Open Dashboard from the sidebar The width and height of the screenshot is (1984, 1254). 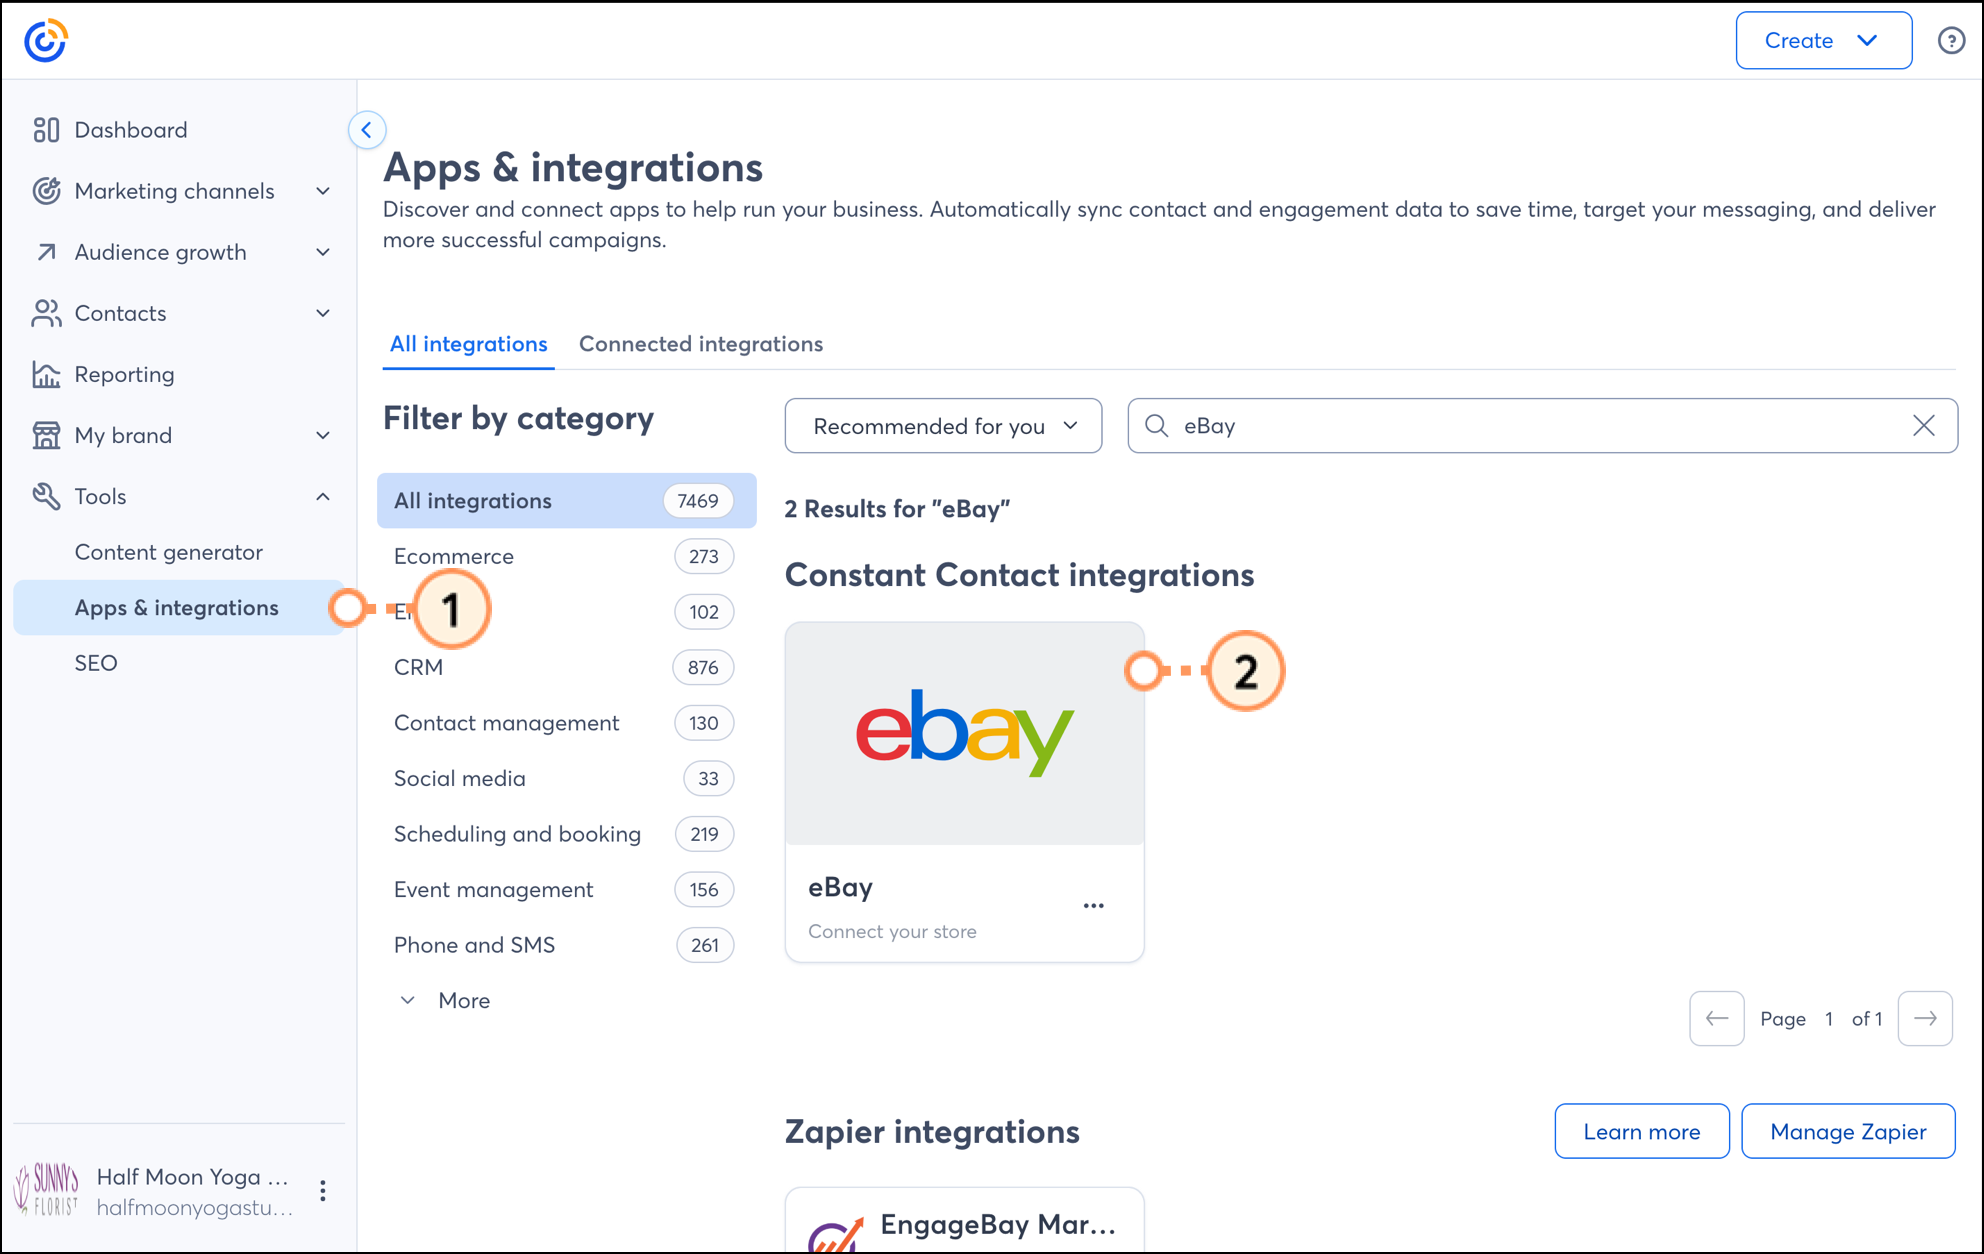point(131,130)
